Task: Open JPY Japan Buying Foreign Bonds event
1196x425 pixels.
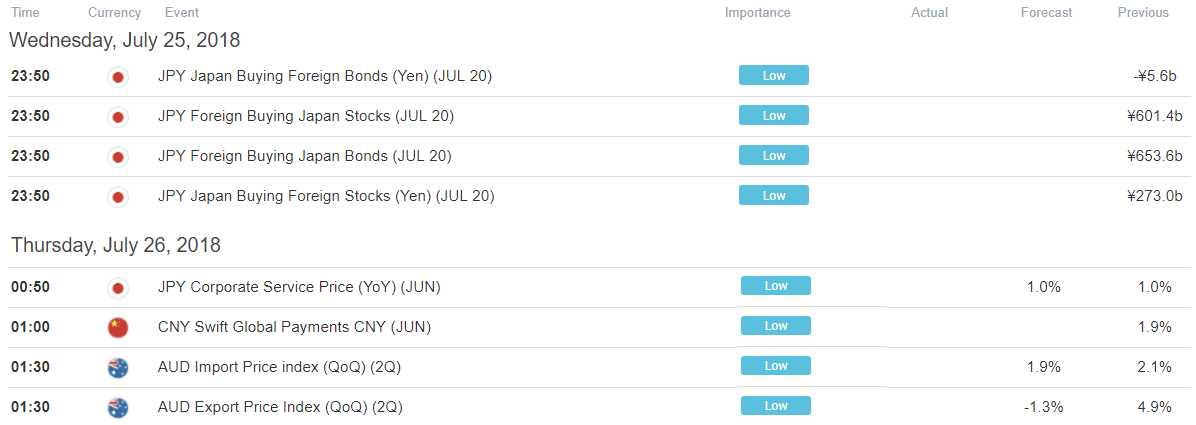Action: tap(324, 76)
